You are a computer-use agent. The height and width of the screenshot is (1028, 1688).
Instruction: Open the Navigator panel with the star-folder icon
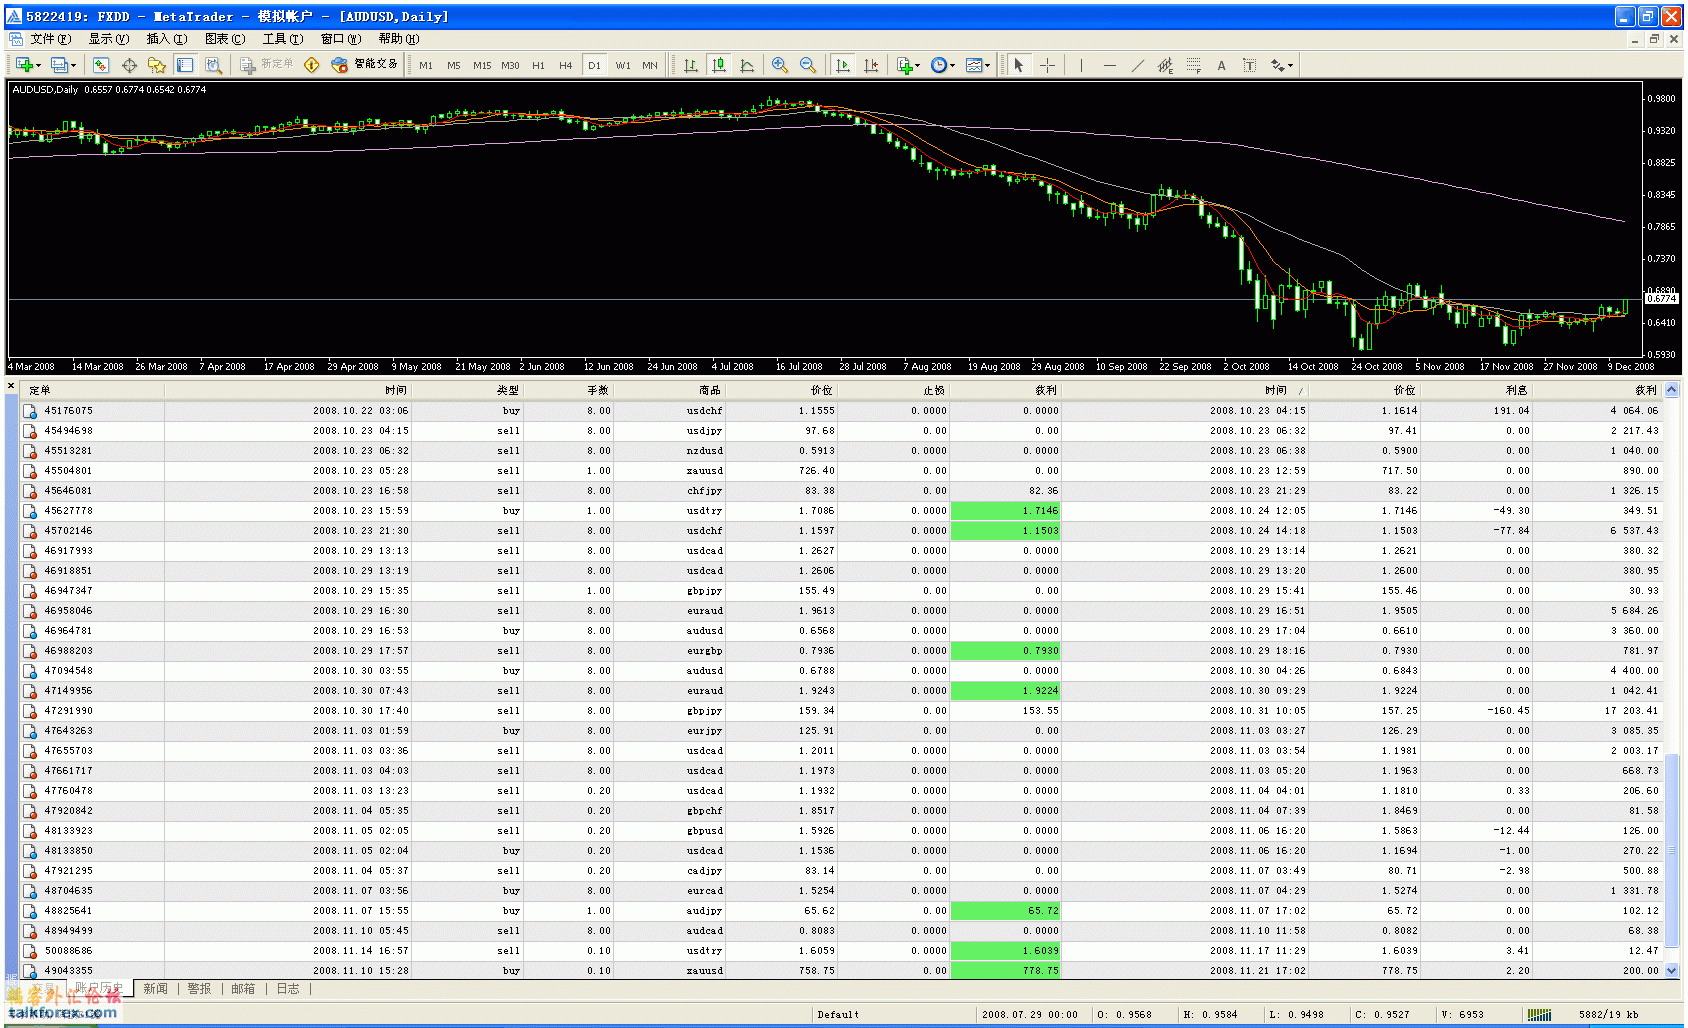157,65
